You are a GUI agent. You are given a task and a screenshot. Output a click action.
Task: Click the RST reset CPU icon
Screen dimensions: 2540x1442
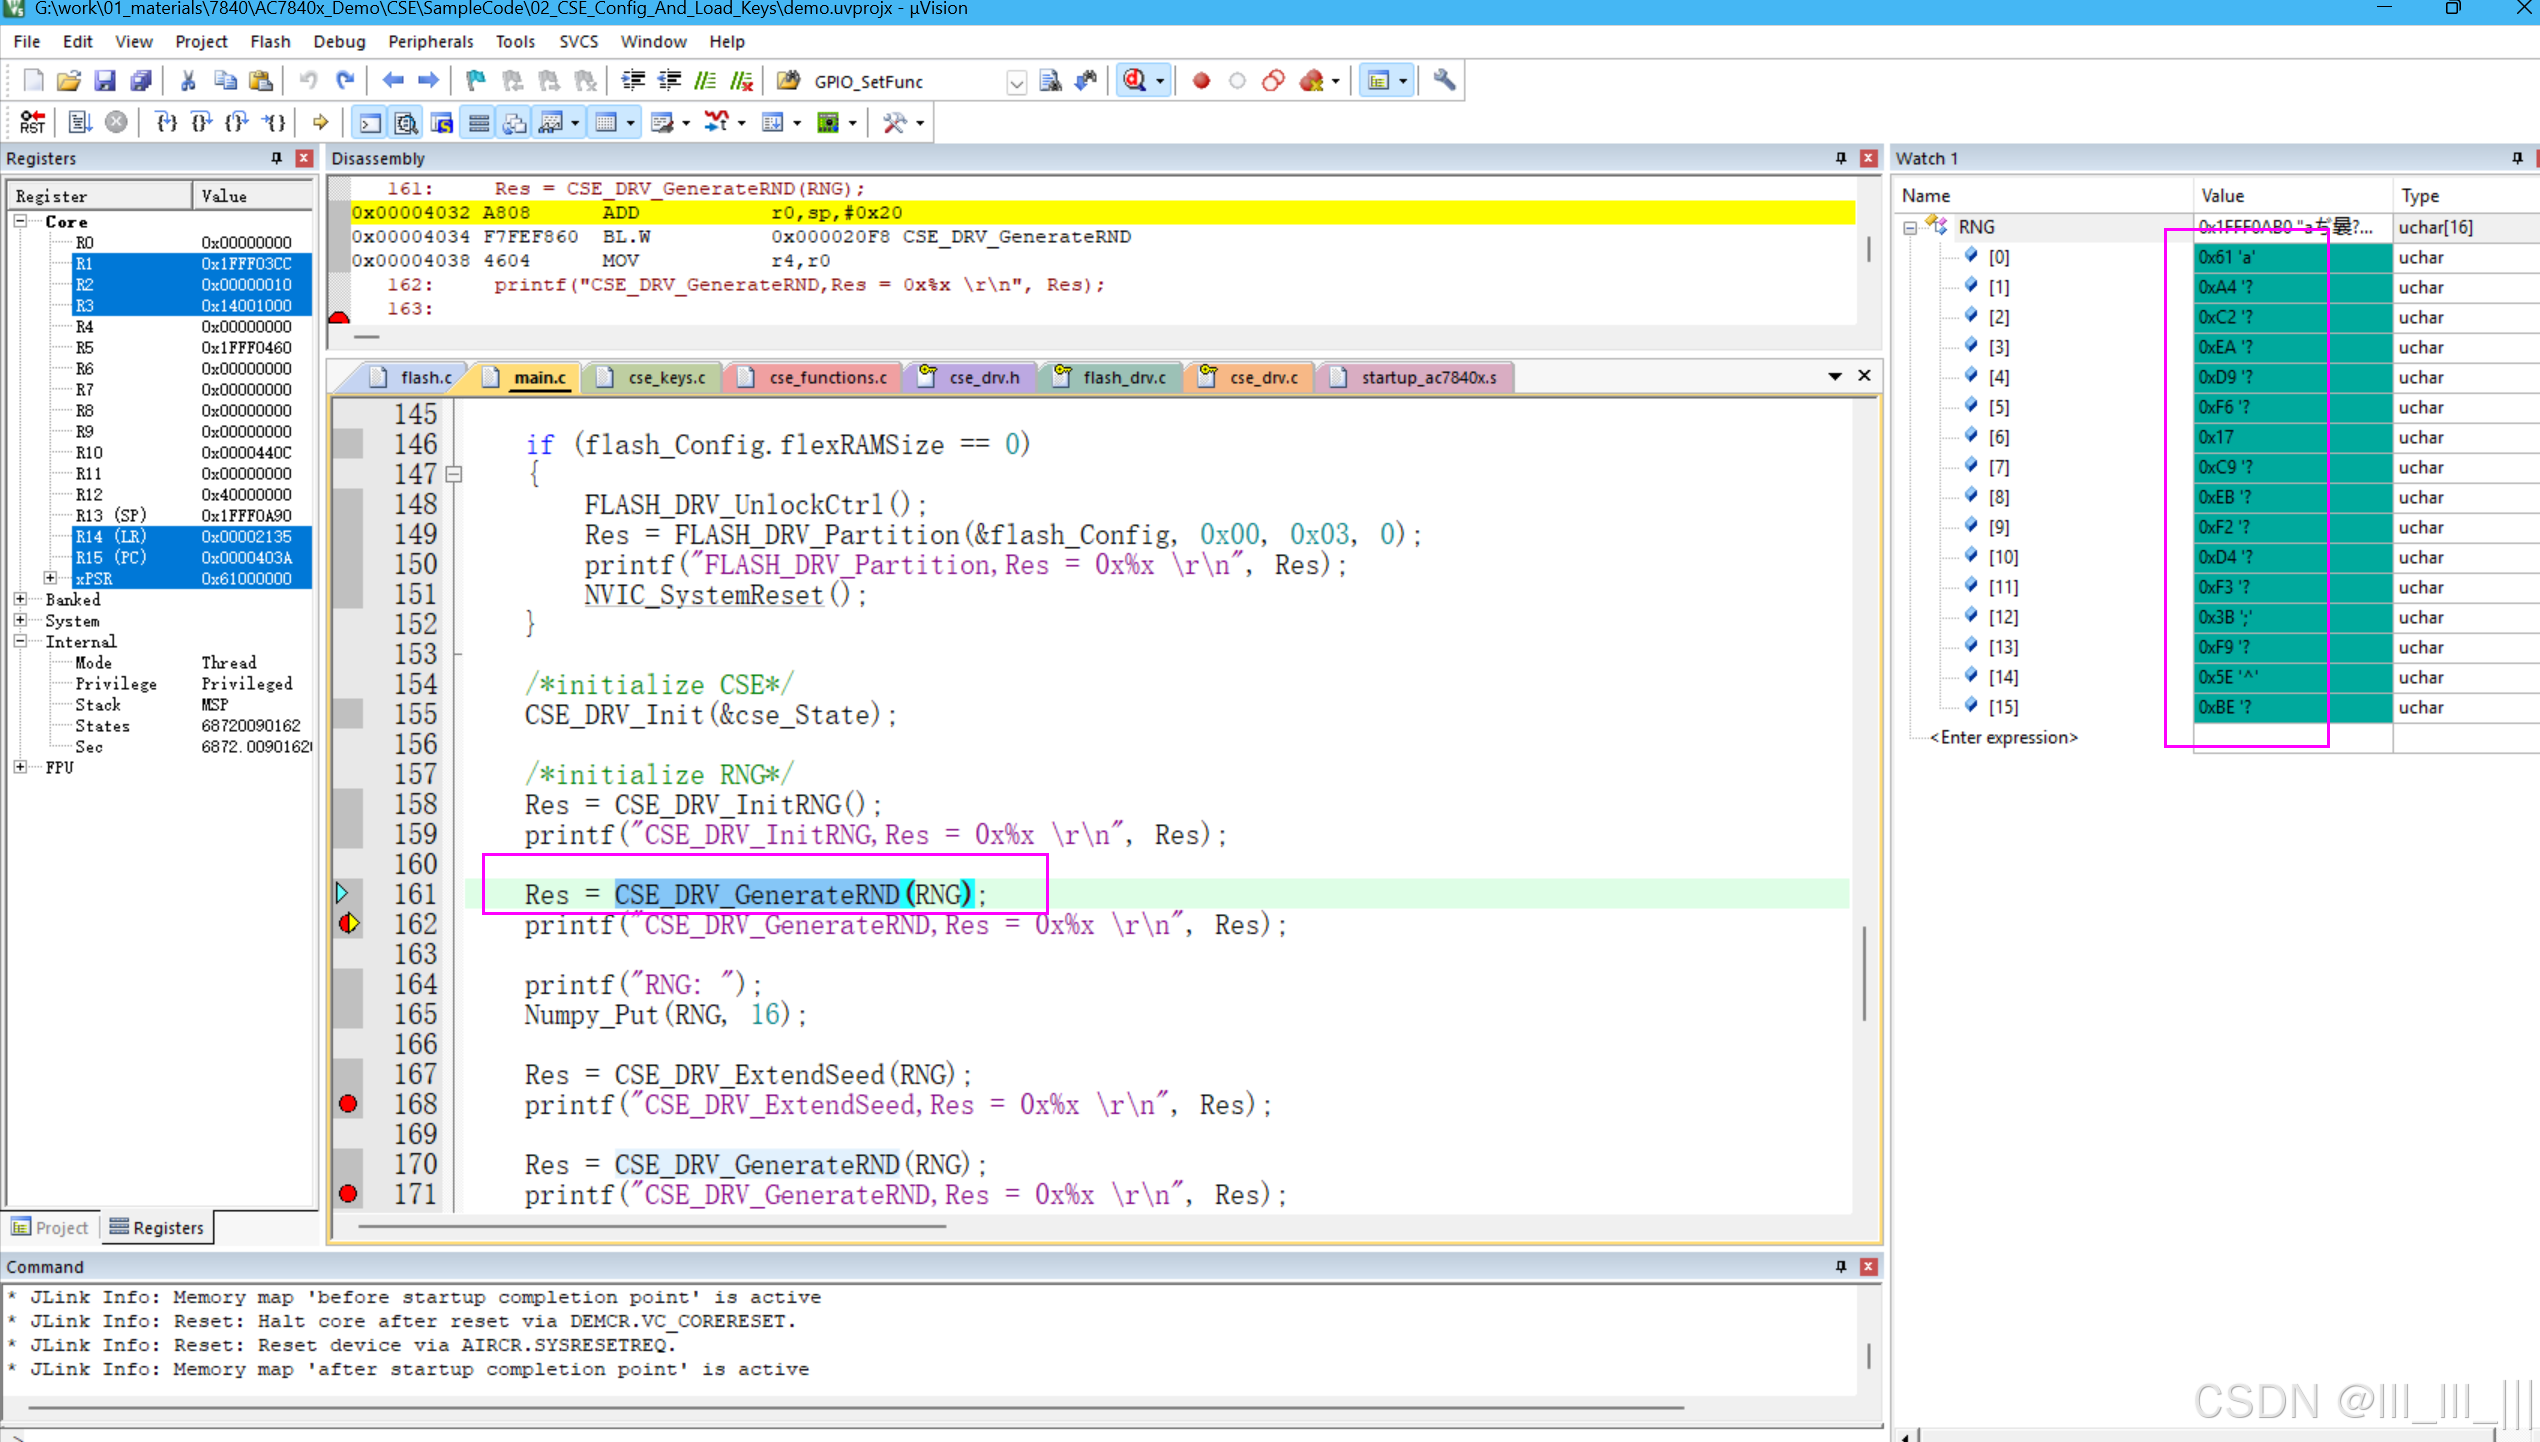click(x=32, y=122)
